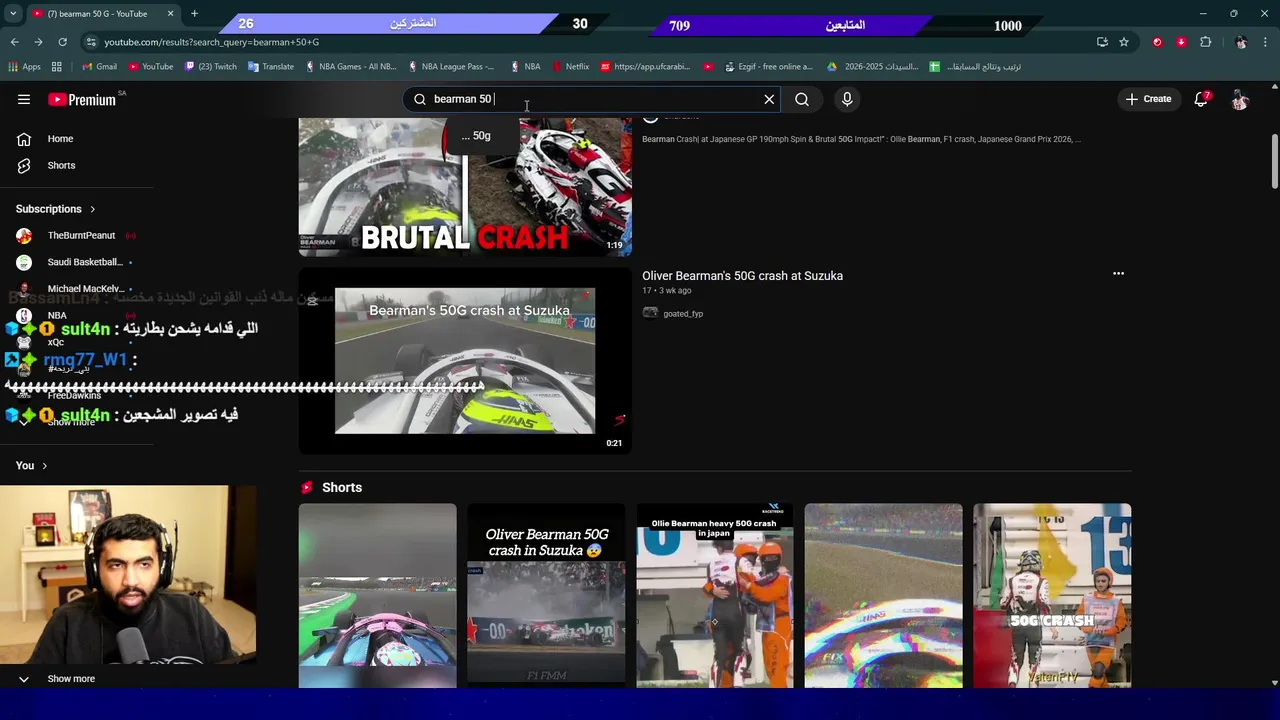Open Chrome three-dot menu
The height and width of the screenshot is (720, 1280).
coord(1266,42)
